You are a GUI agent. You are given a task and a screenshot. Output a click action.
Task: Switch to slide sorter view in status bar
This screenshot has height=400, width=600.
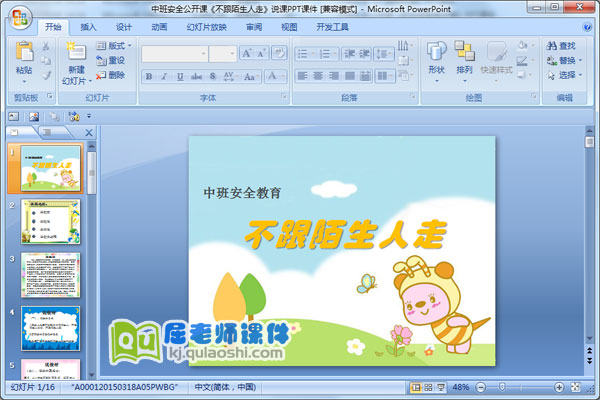tap(427, 387)
